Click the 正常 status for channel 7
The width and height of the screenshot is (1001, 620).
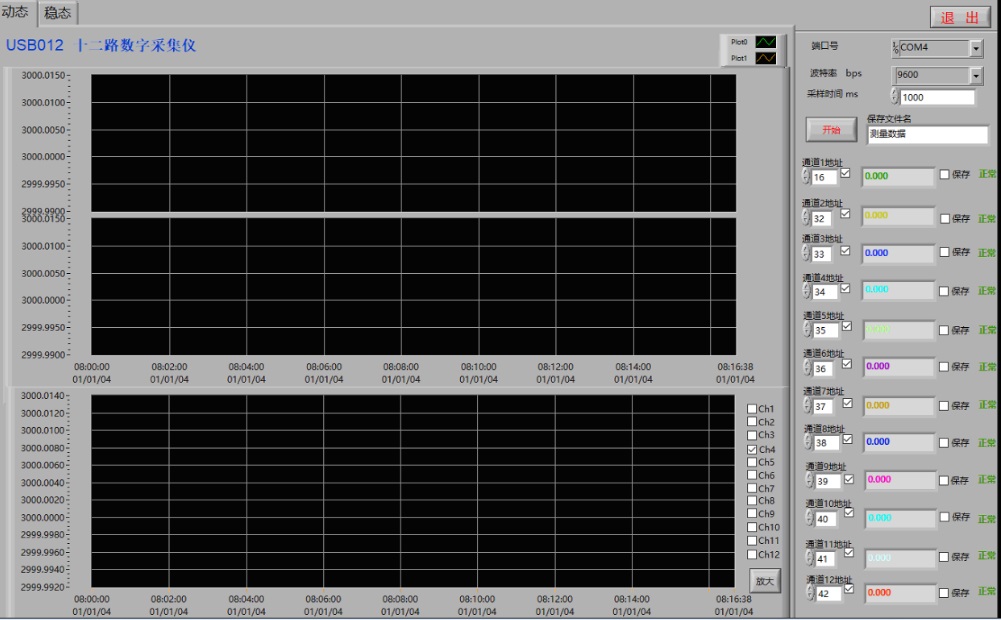point(987,405)
